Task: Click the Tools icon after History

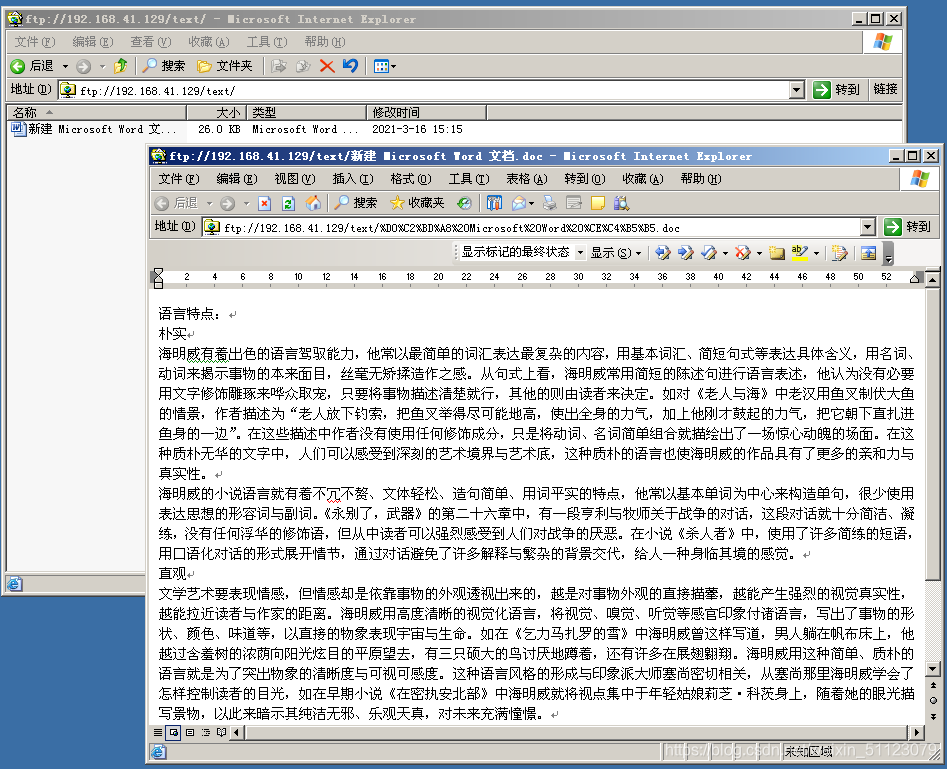Action: click(x=495, y=204)
